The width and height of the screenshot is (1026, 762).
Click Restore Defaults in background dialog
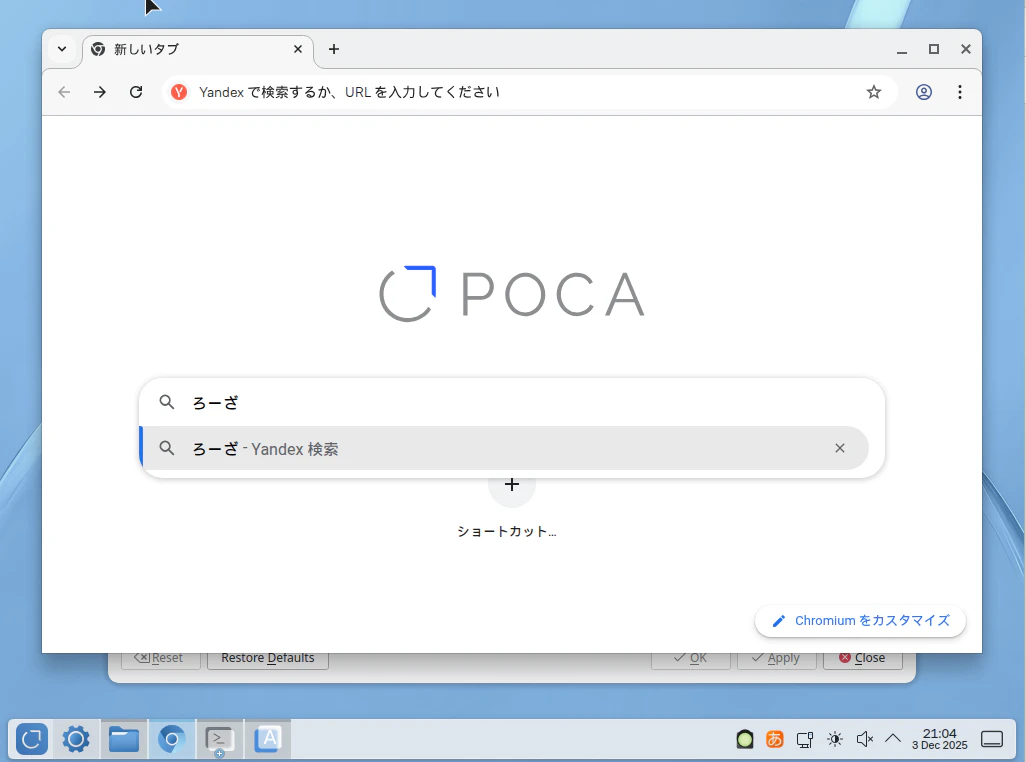[268, 658]
